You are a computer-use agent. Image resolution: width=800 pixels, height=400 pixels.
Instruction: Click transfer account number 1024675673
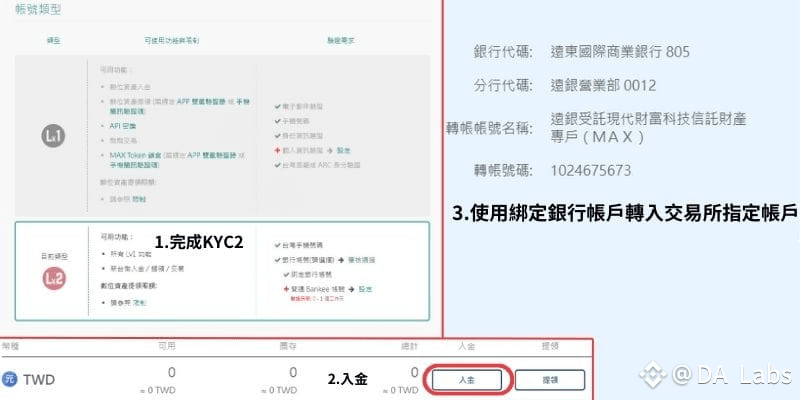click(591, 170)
